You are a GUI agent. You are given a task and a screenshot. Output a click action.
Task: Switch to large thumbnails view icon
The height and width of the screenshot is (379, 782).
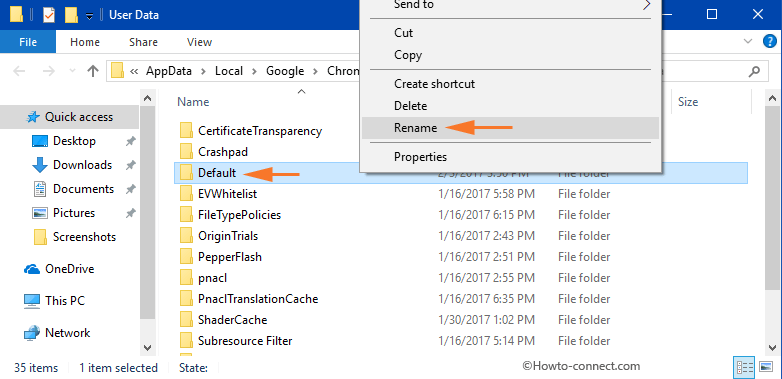766,368
